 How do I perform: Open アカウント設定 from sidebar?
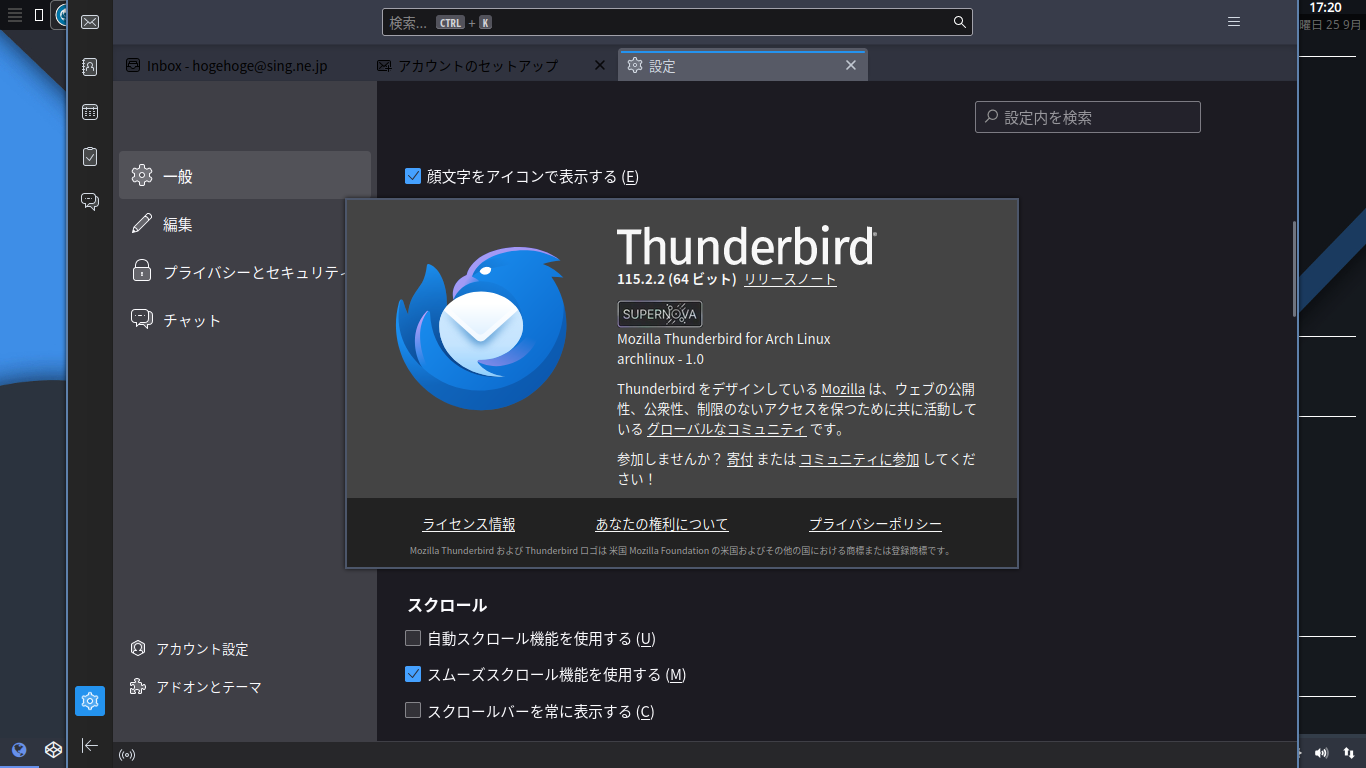[190, 649]
